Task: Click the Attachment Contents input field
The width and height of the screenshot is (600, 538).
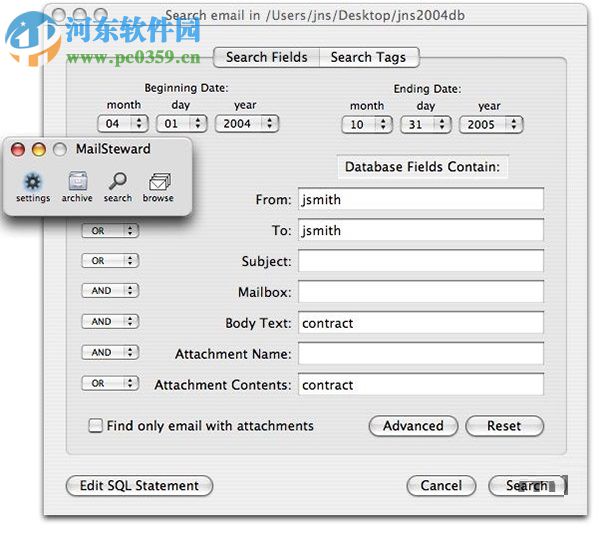Action: [421, 385]
